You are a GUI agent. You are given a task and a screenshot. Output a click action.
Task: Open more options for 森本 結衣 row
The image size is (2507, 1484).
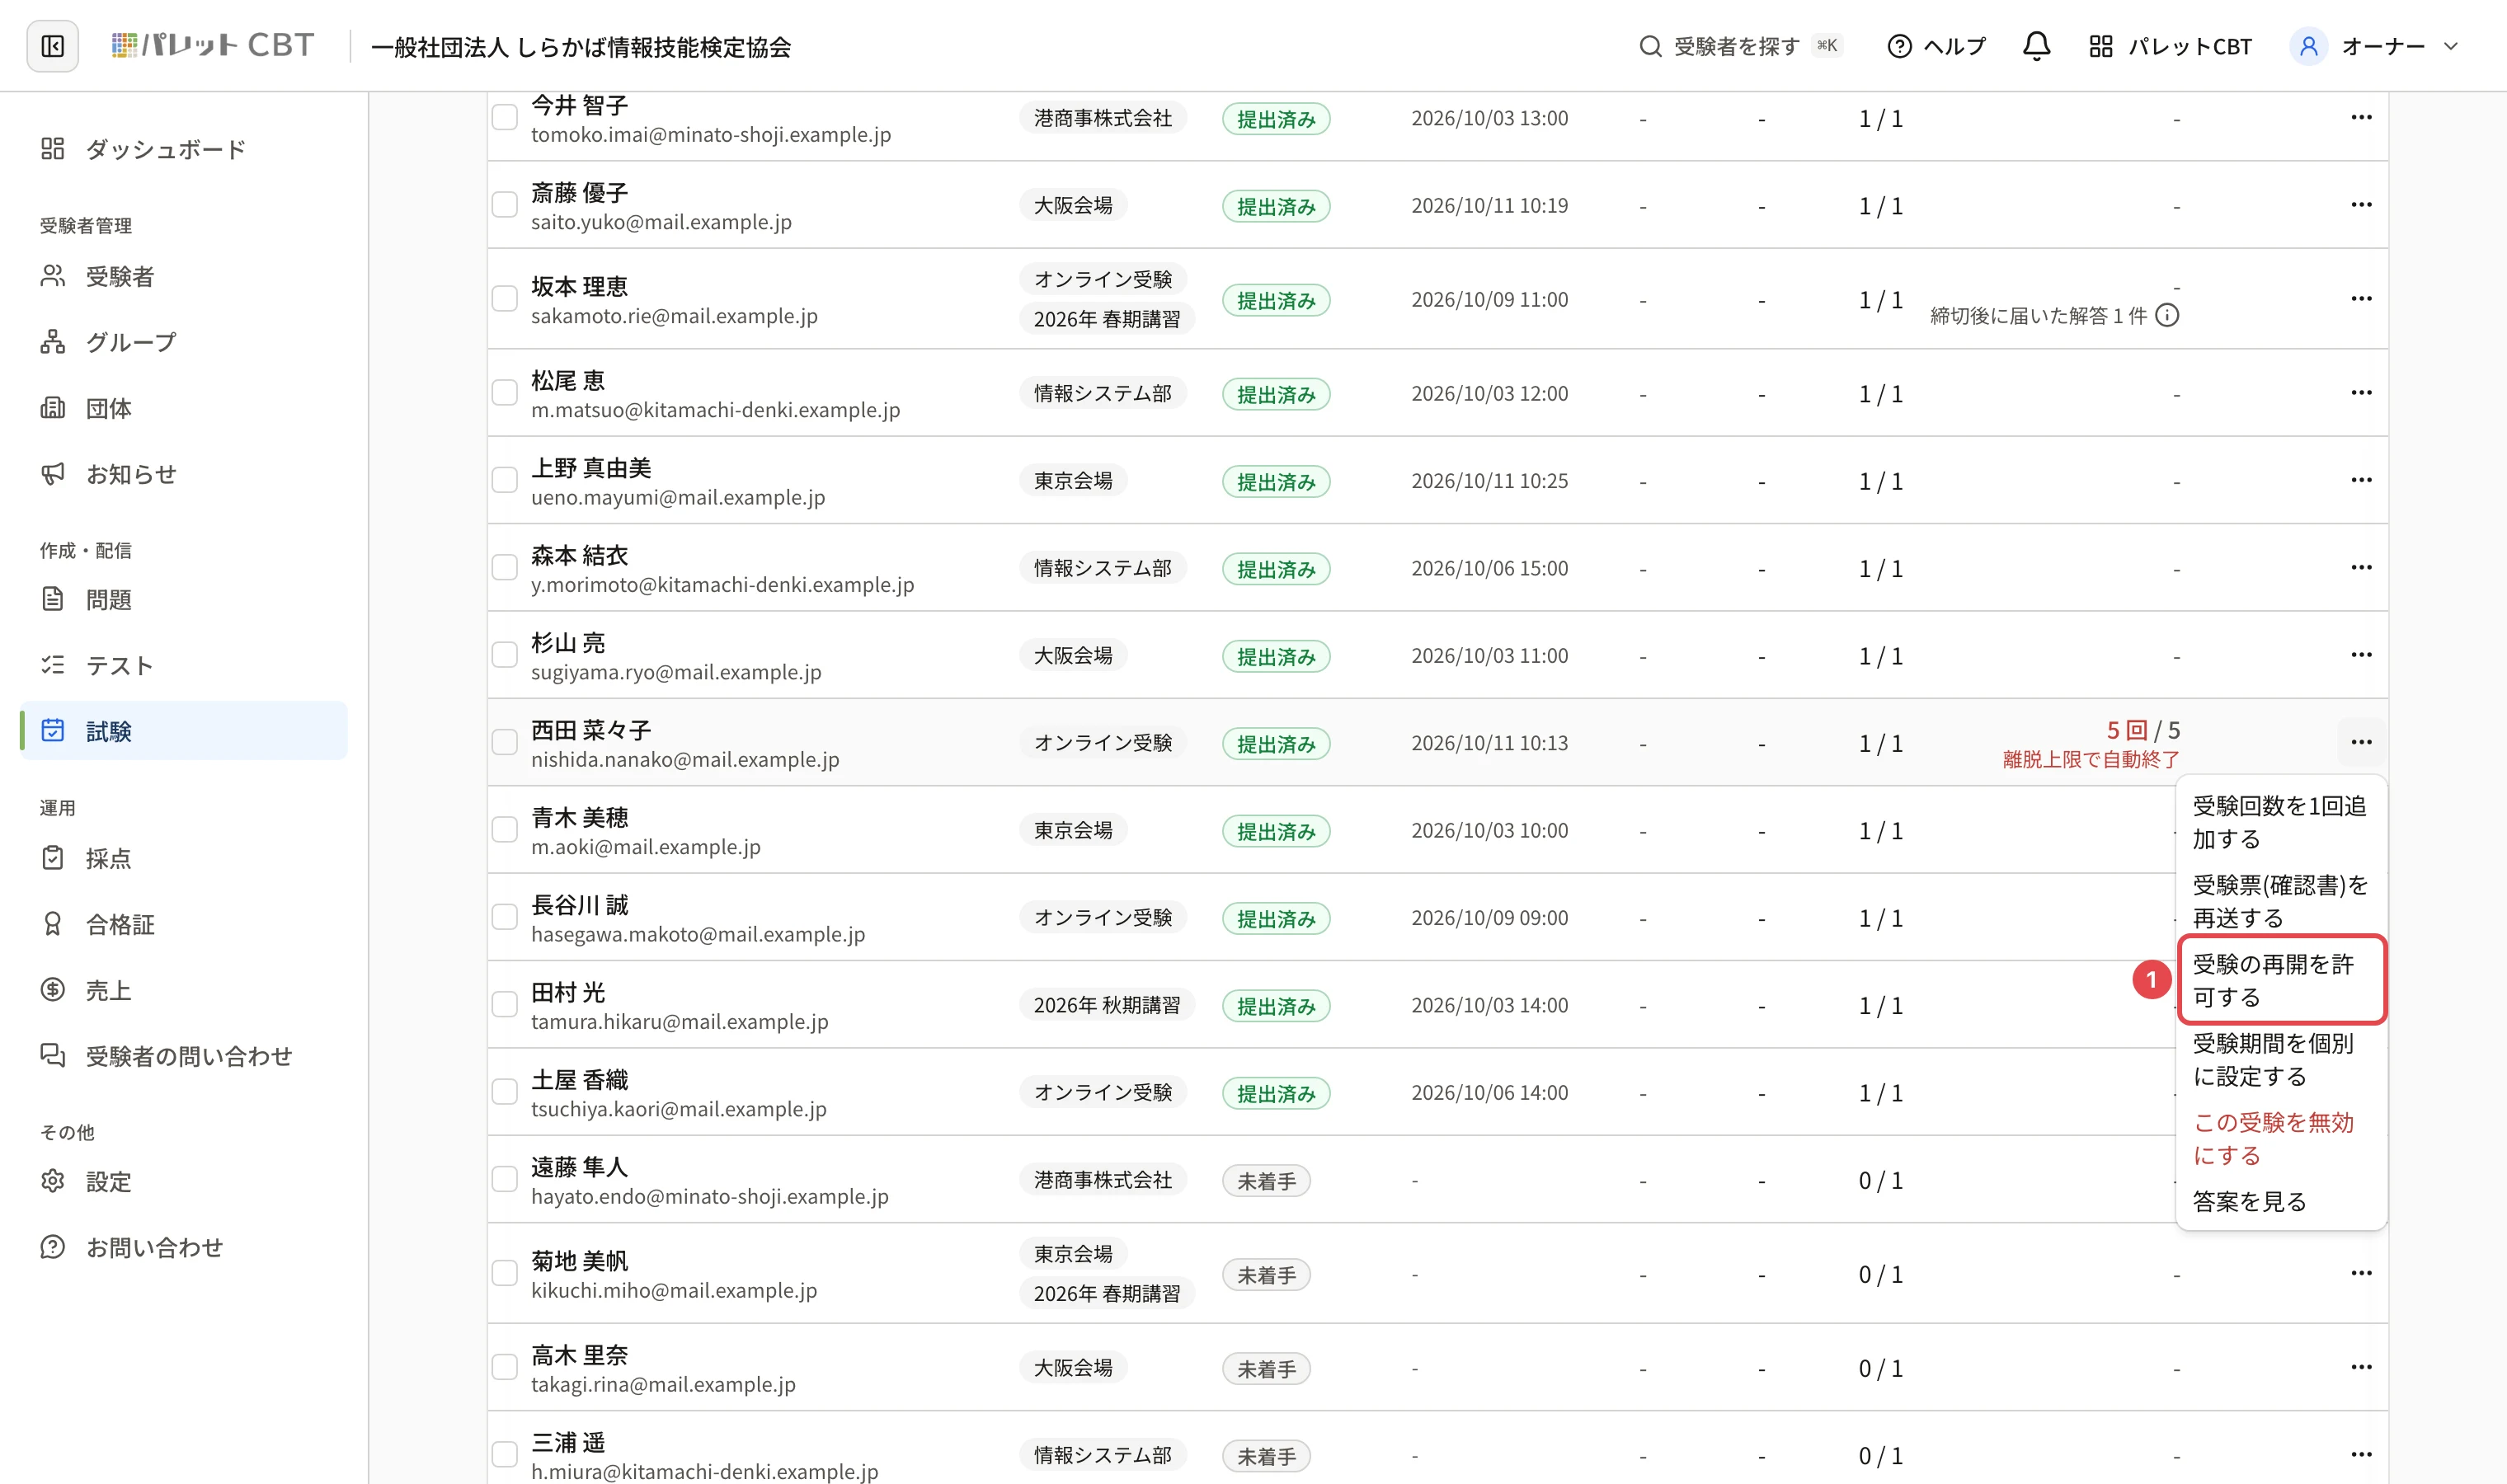point(2361,568)
